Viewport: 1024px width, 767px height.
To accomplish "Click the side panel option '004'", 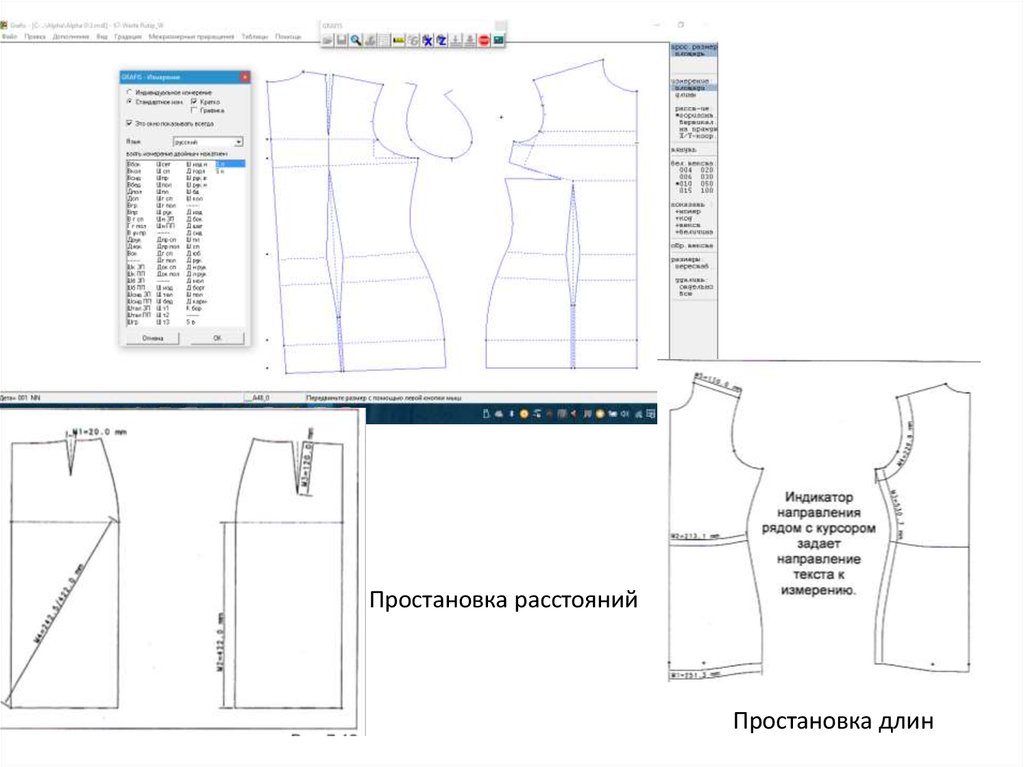I will (x=685, y=170).
